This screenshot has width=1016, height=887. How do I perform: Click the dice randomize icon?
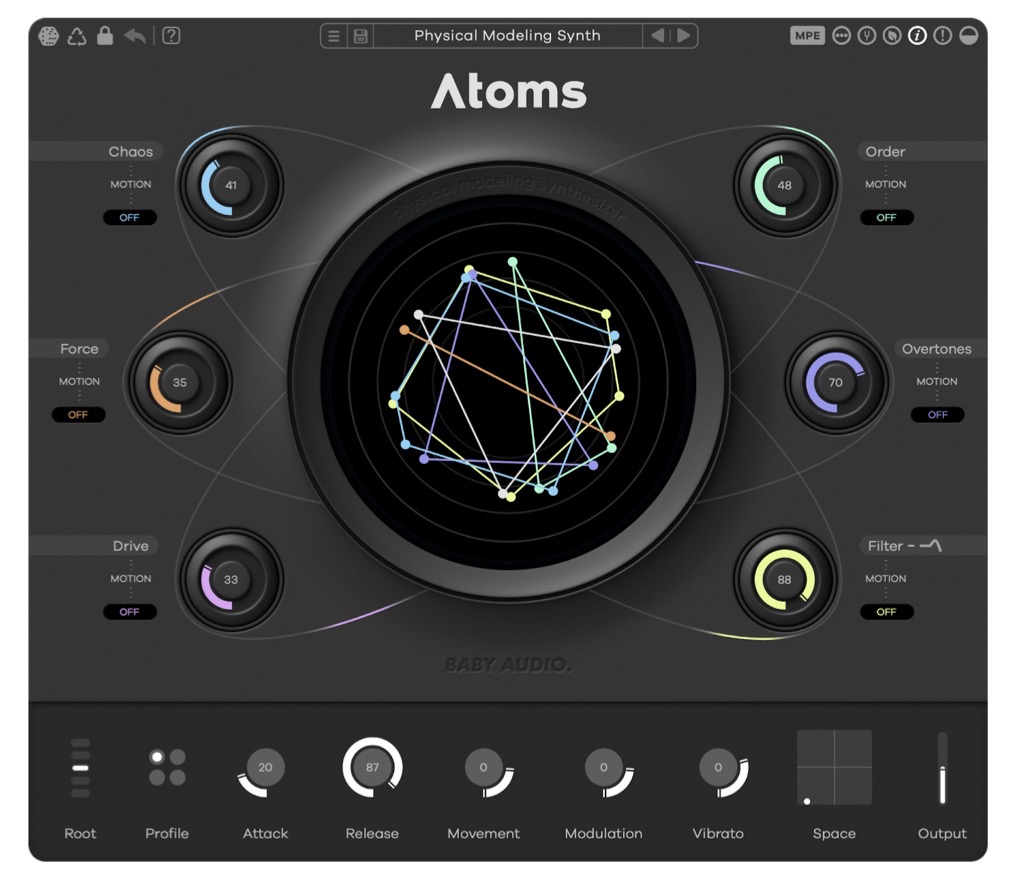(x=48, y=35)
